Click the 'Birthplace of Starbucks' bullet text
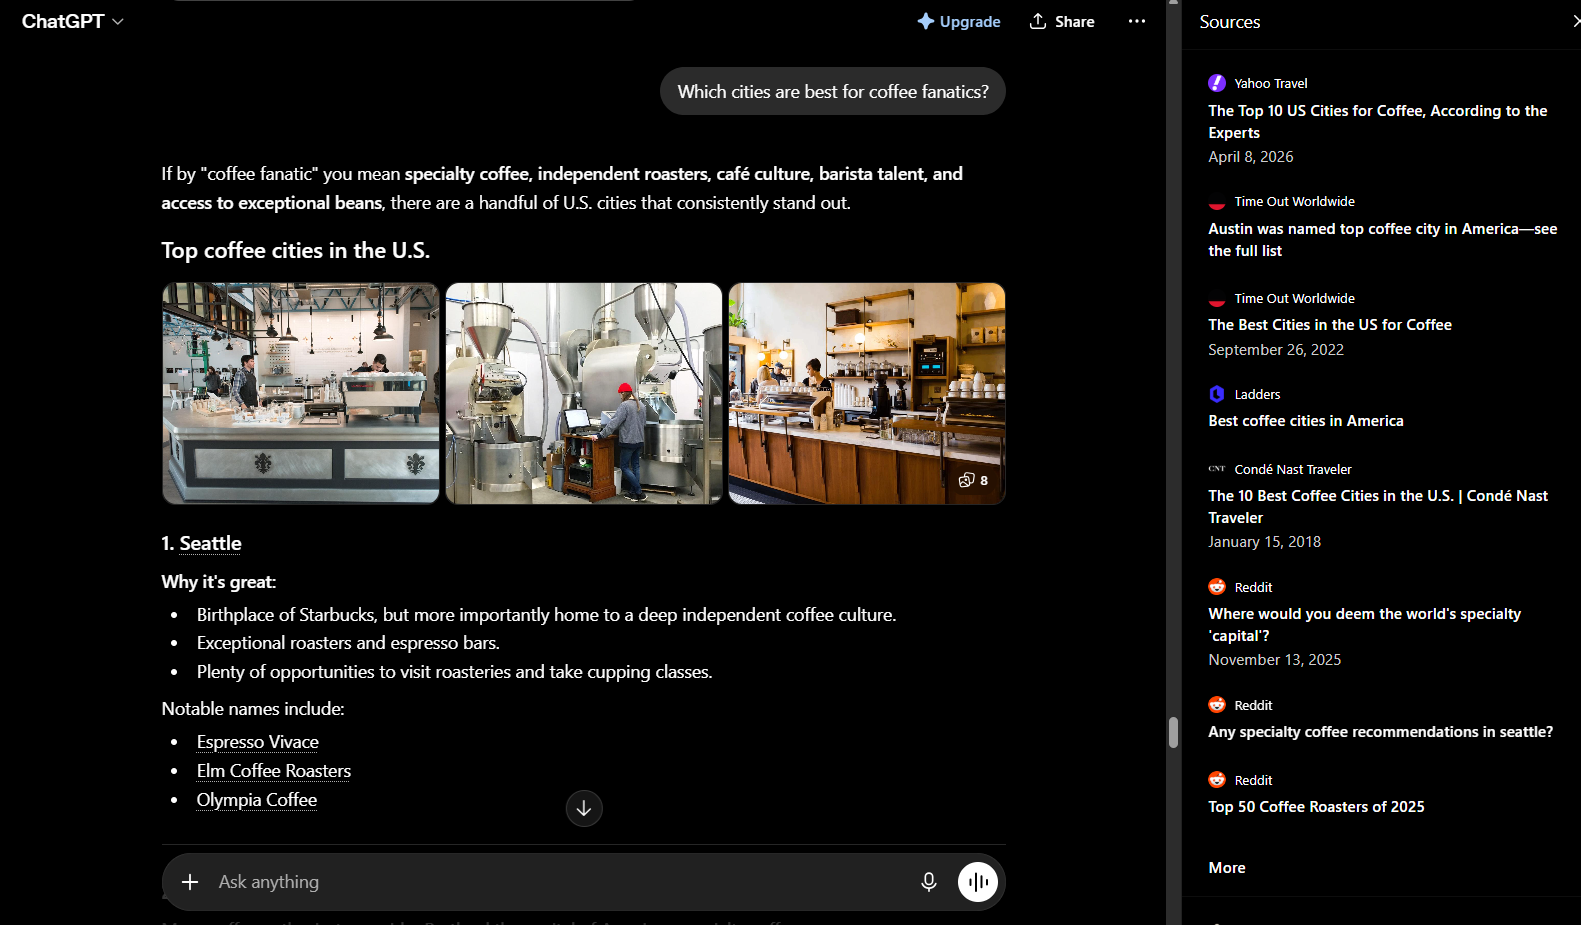 [546, 615]
